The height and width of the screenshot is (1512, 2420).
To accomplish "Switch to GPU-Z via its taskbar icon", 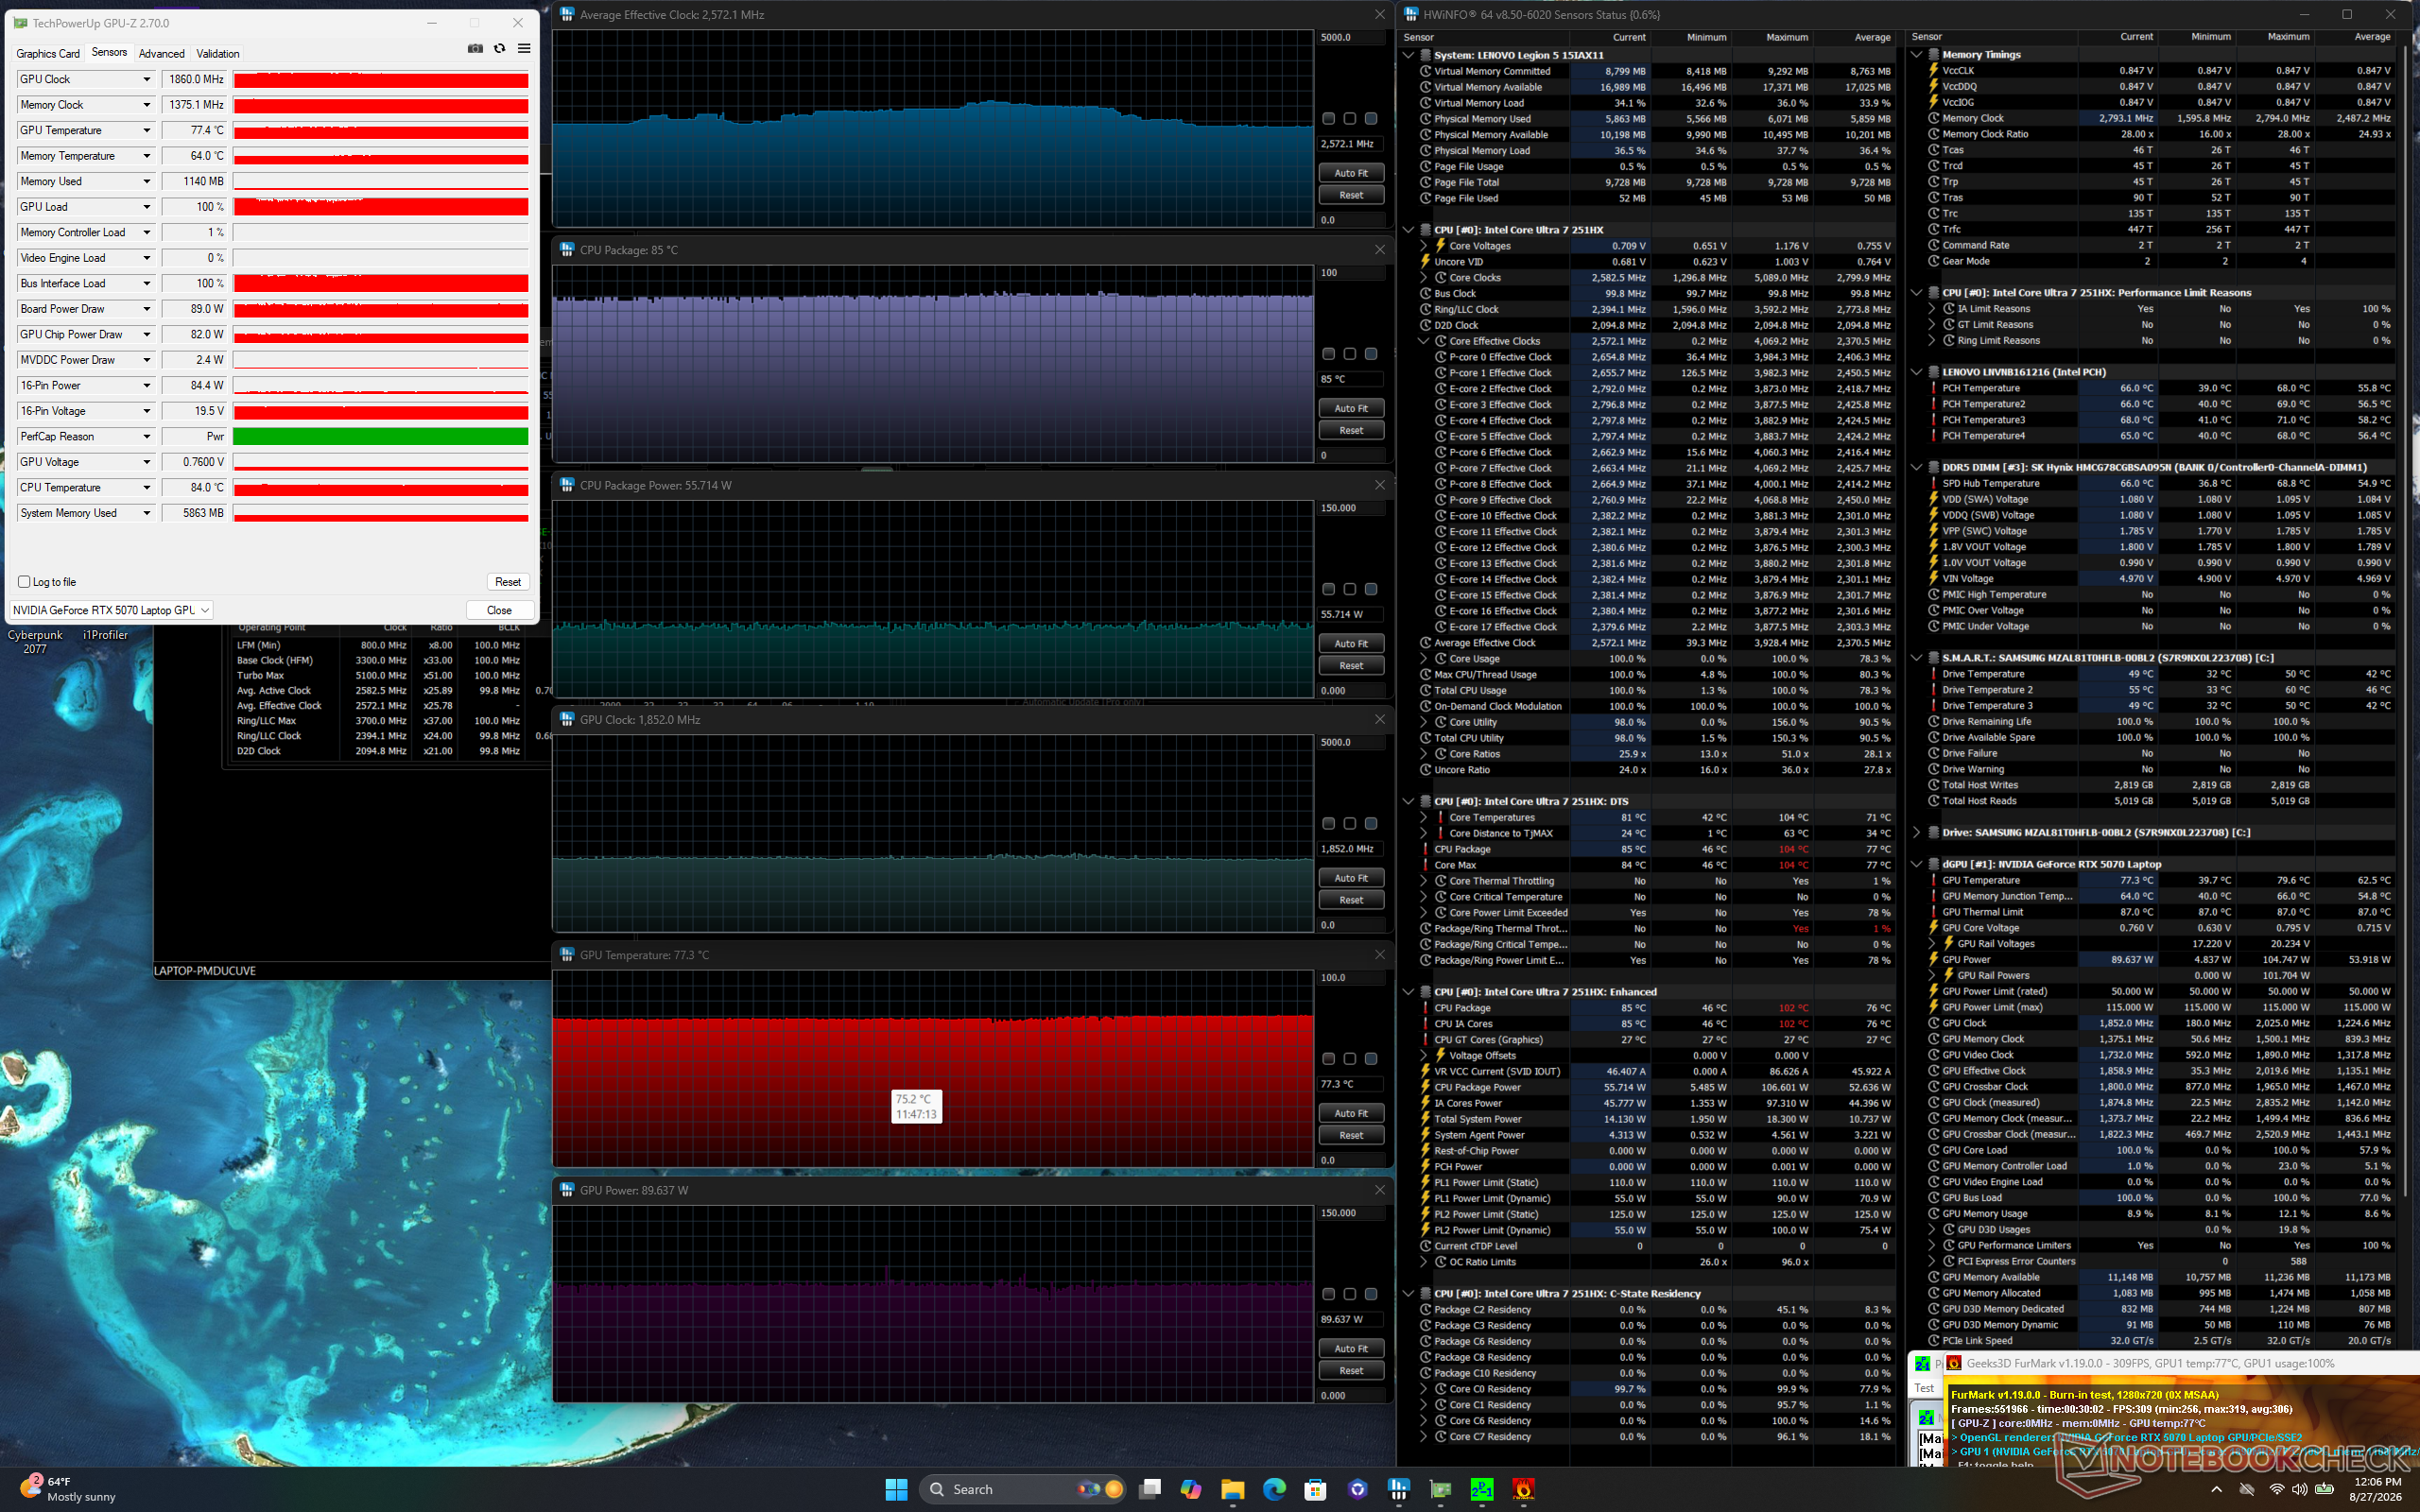I will pyautogui.click(x=1440, y=1489).
